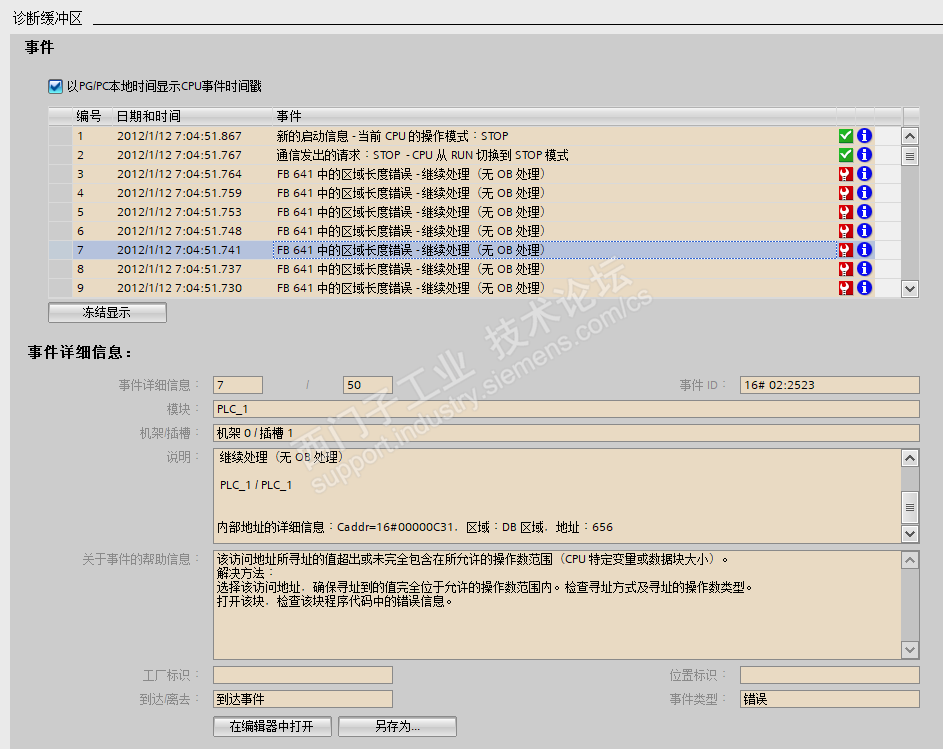Click event list scrollbar up arrow
Screen dimensions: 943x749
click(910, 137)
